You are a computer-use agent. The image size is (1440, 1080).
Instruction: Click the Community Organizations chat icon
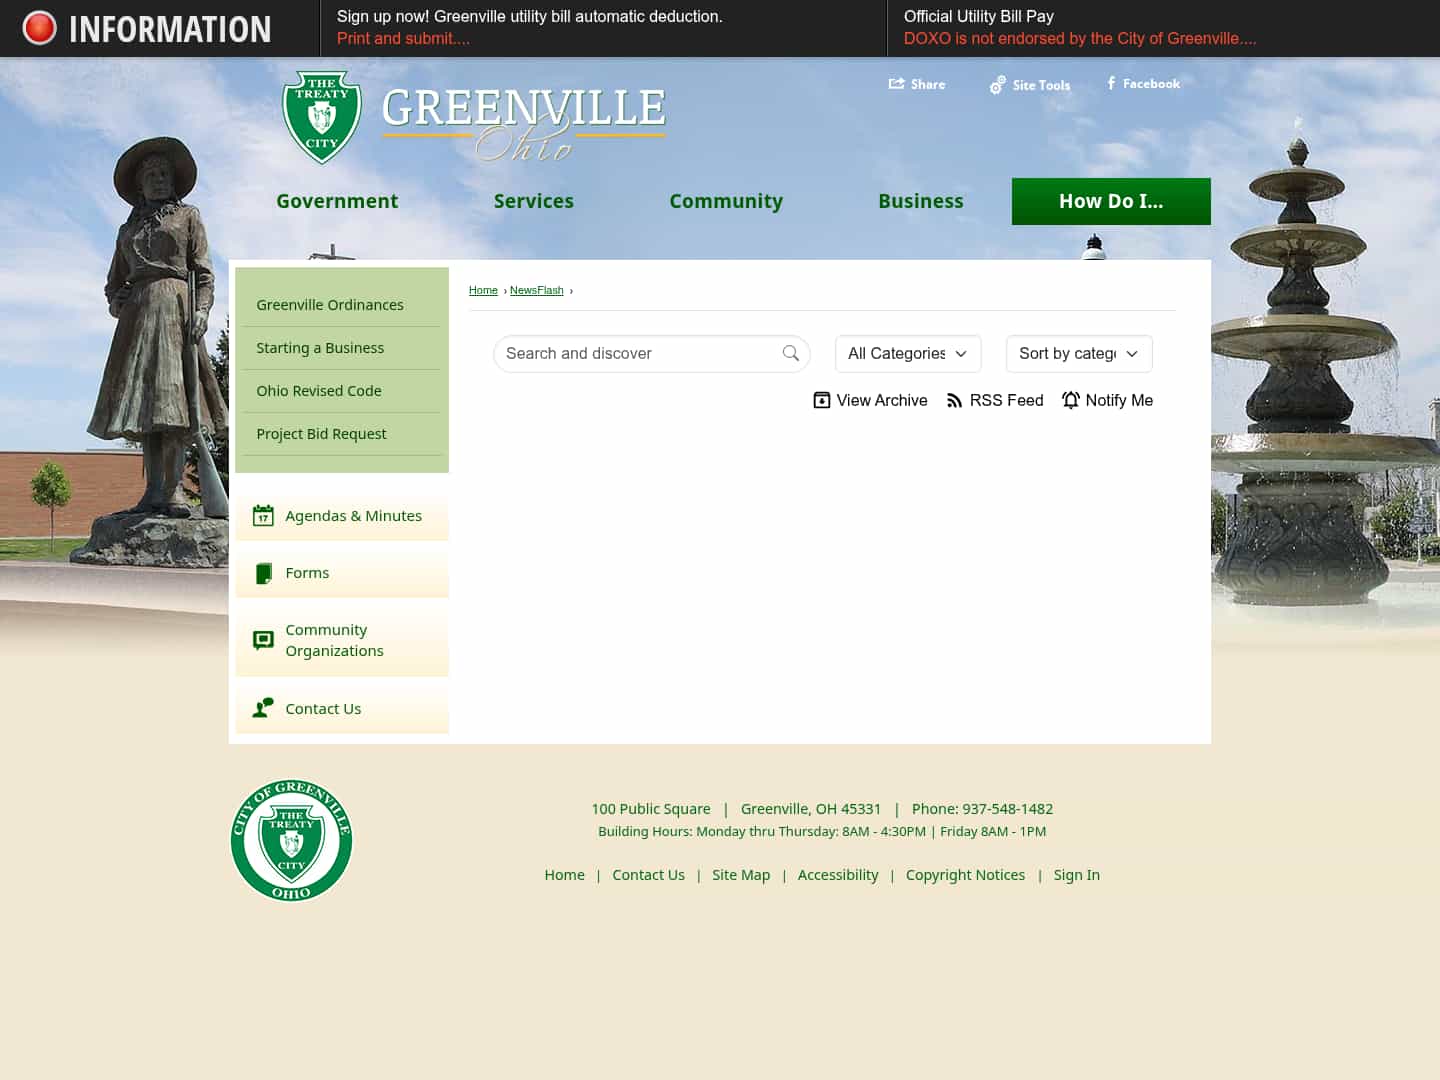click(263, 639)
